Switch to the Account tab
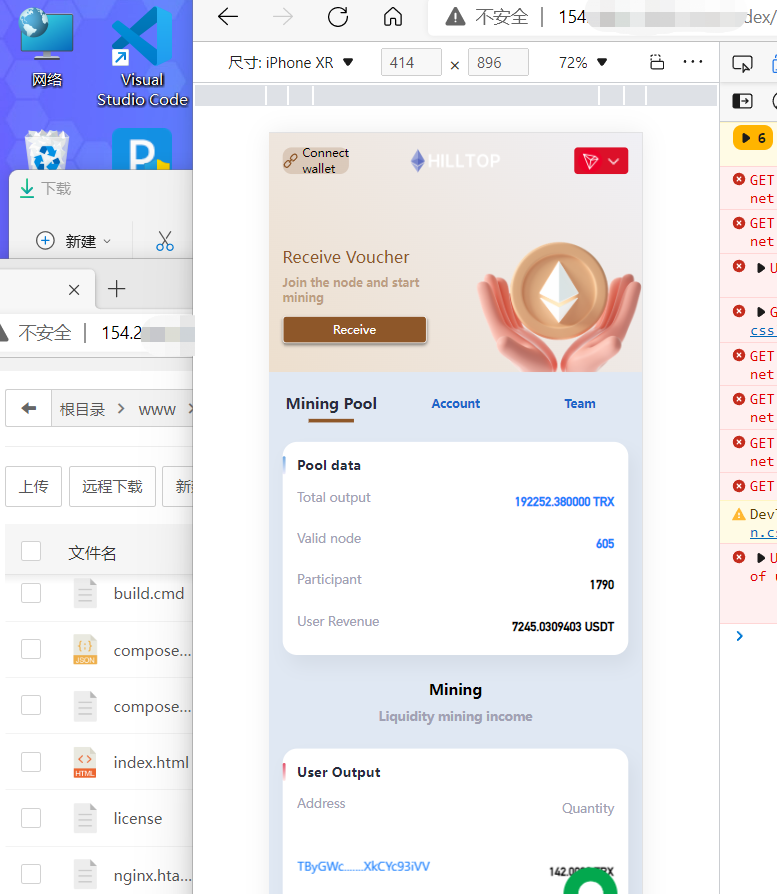Screen dimensions: 777x894 [x=456, y=404]
